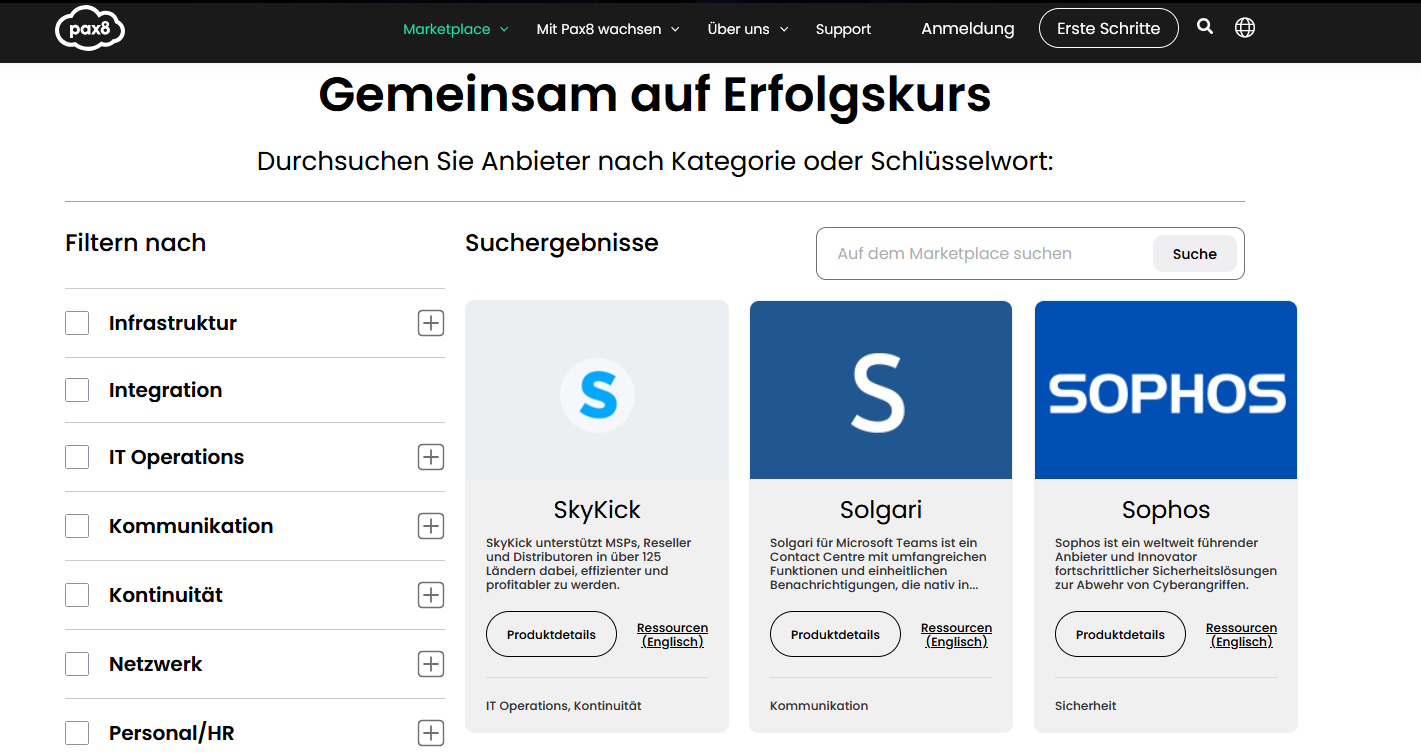Click the Suche search button
Image resolution: width=1421 pixels, height=753 pixels.
(1194, 254)
